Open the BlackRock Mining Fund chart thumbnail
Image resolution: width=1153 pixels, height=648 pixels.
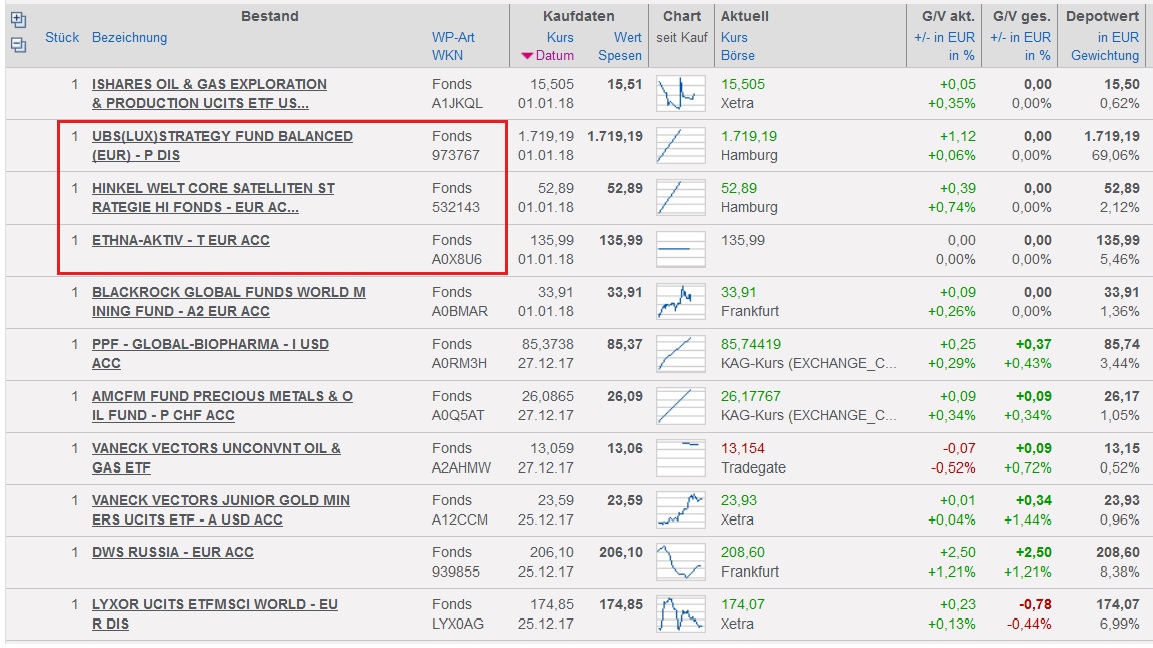[x=681, y=302]
